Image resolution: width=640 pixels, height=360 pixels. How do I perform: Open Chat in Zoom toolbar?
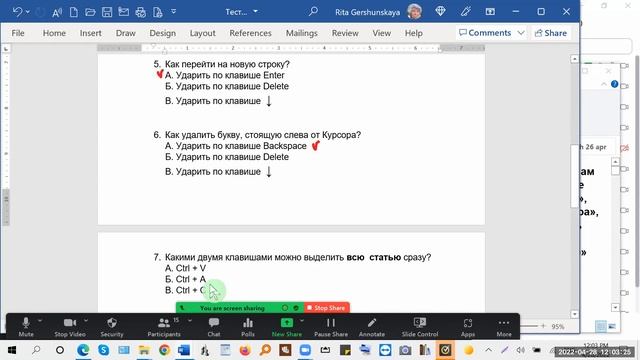point(214,327)
